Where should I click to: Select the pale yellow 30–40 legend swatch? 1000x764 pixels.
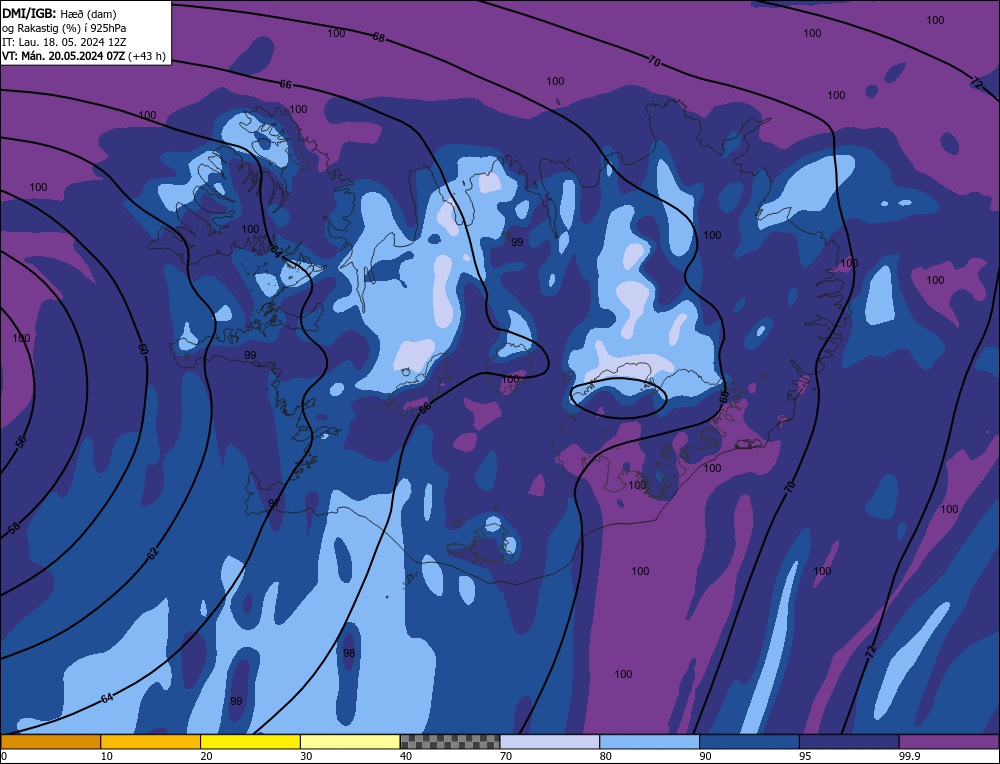[350, 741]
